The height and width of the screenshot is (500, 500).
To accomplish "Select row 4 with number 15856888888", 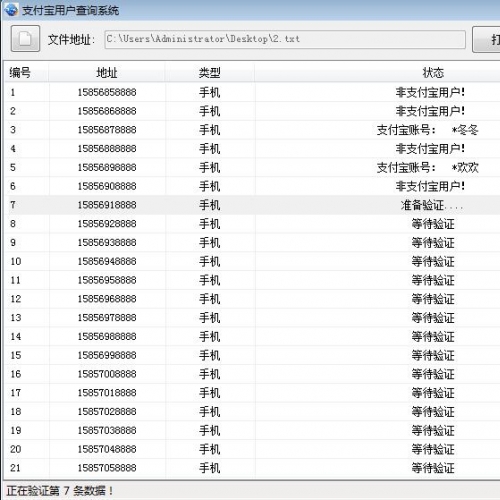I will (x=252, y=149).
